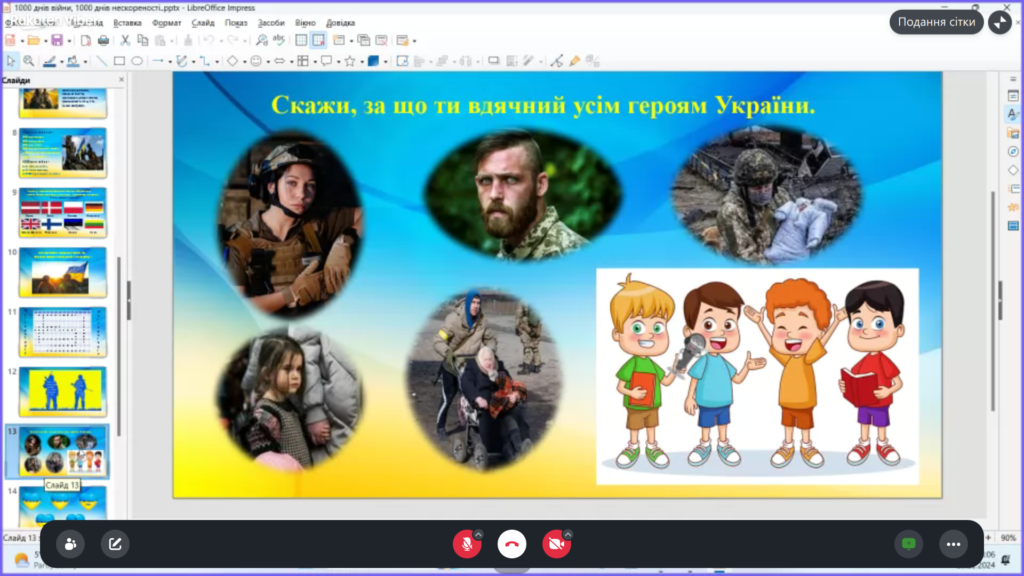Open the Довідка menu
Viewport: 1024px width, 576px height.
pyautogui.click(x=340, y=22)
